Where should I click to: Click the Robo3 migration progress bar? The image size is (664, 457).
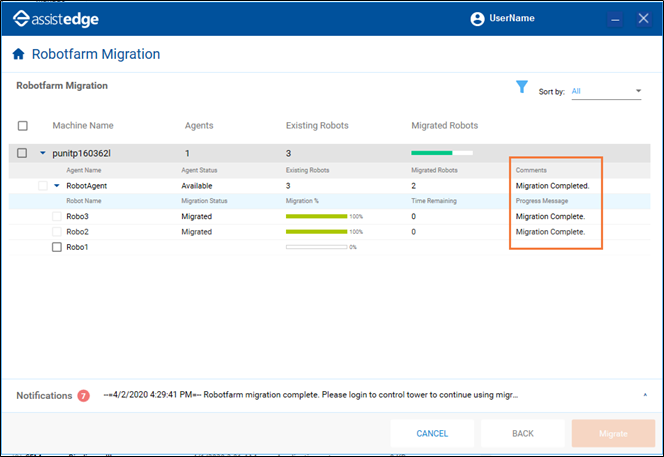[x=316, y=216]
